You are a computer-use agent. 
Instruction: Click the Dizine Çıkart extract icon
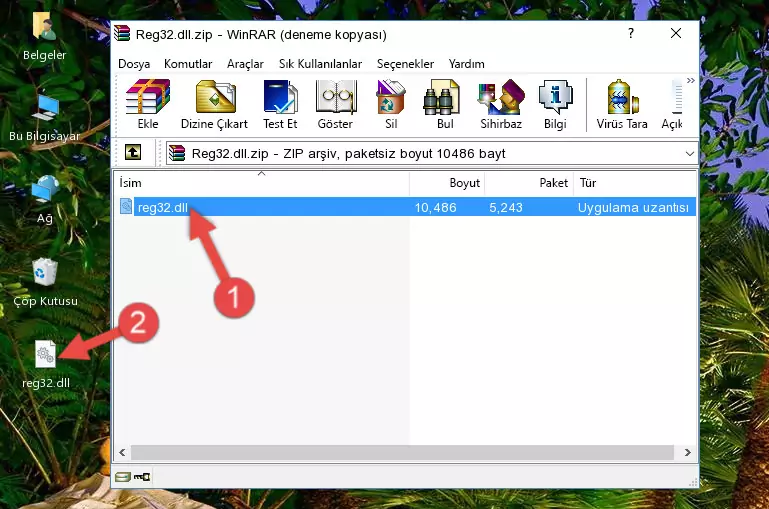tap(214, 104)
